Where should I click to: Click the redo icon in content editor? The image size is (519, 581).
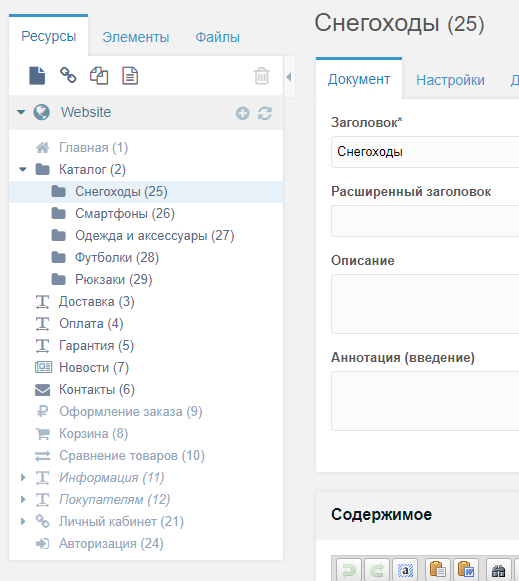pyautogui.click(x=377, y=571)
